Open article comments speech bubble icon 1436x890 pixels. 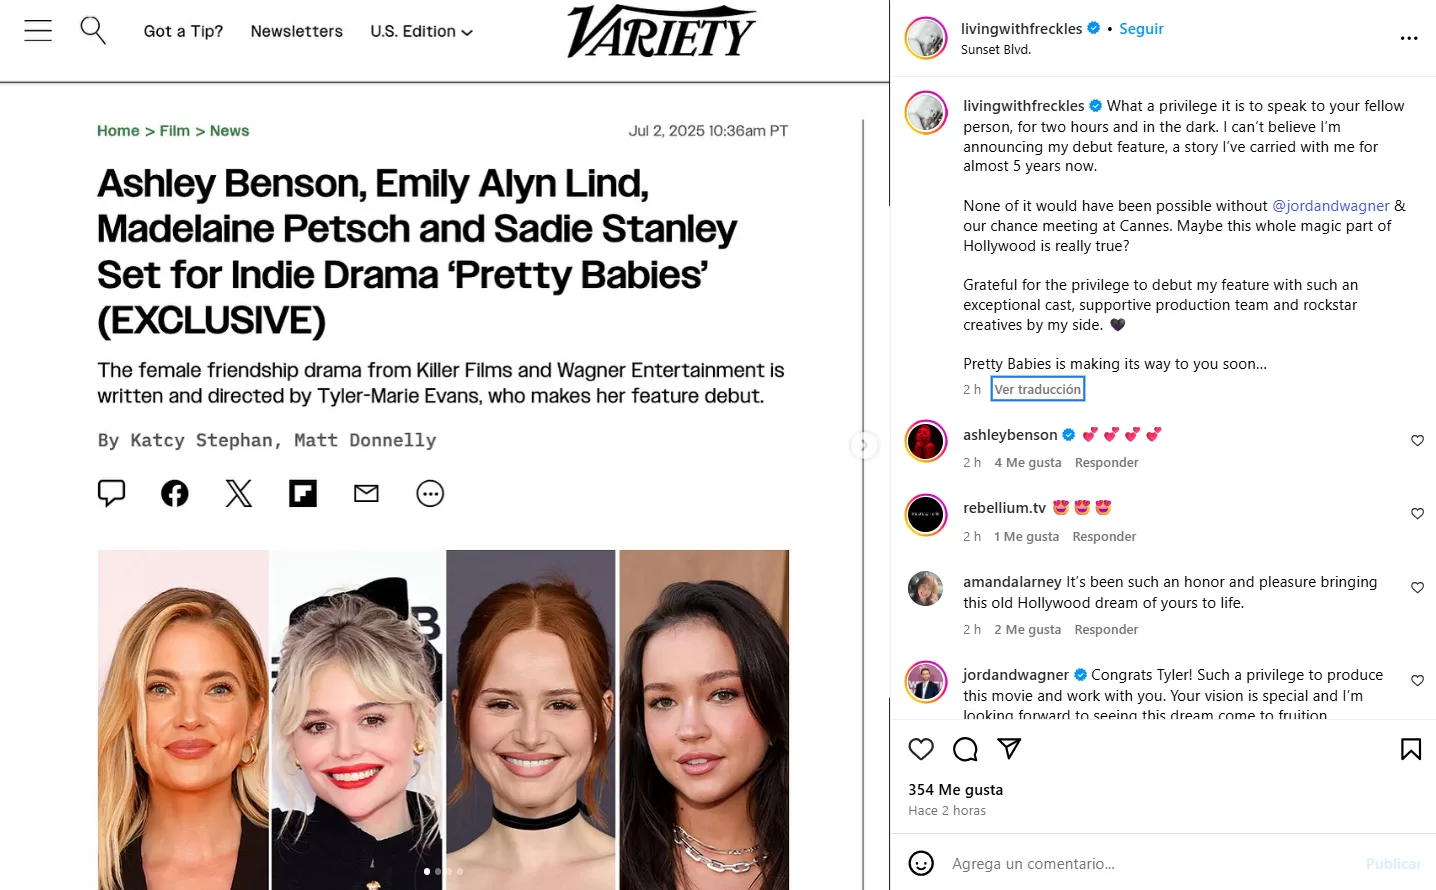click(x=111, y=493)
